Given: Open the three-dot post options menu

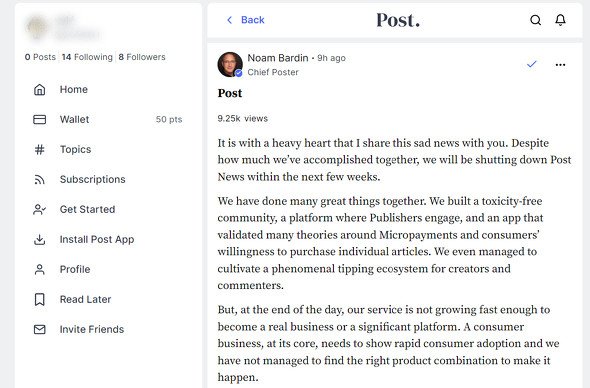Looking at the screenshot, I should 560,65.
